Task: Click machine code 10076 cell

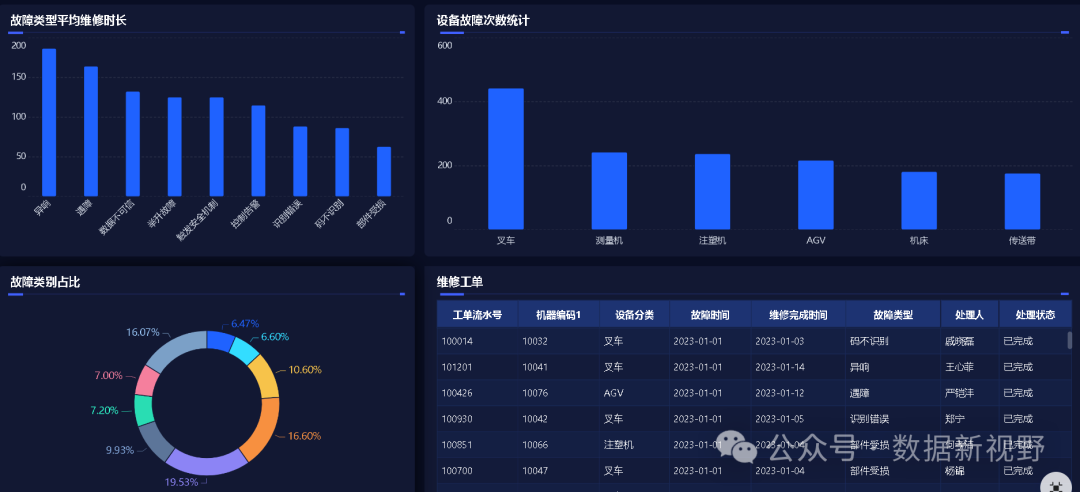Action: click(559, 393)
